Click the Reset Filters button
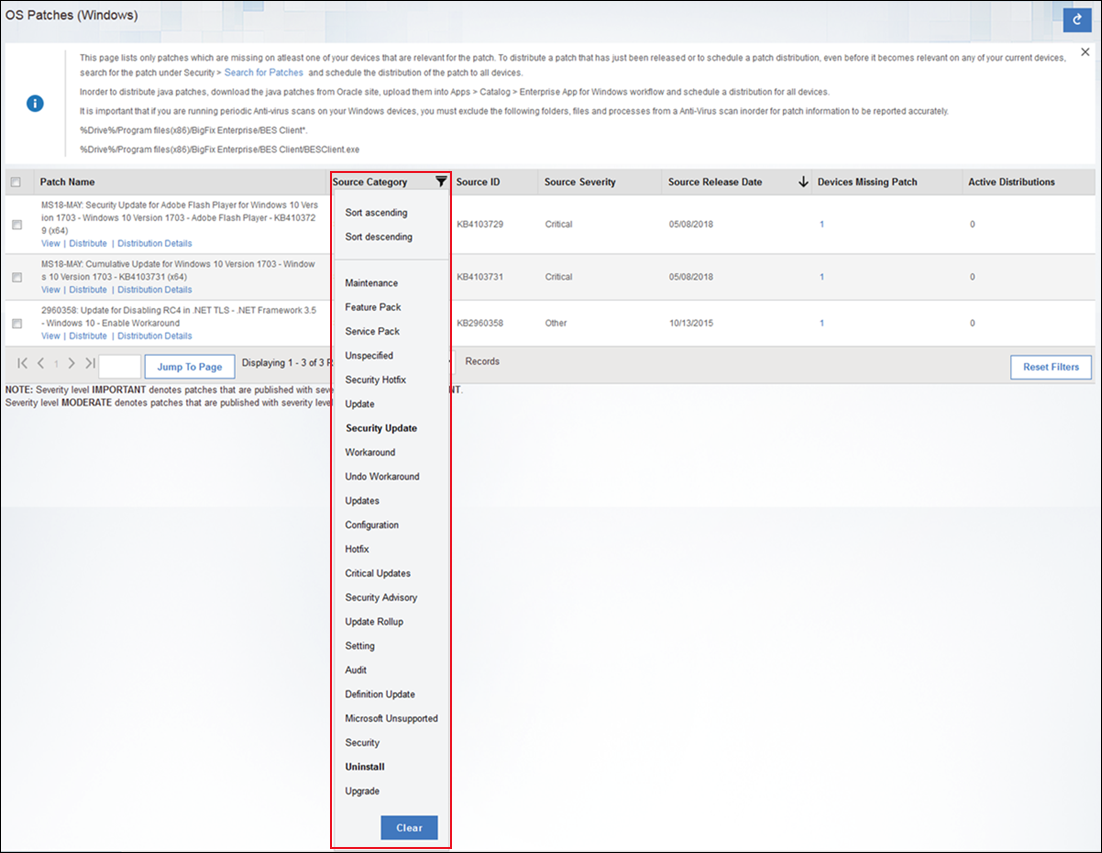 click(x=1050, y=367)
